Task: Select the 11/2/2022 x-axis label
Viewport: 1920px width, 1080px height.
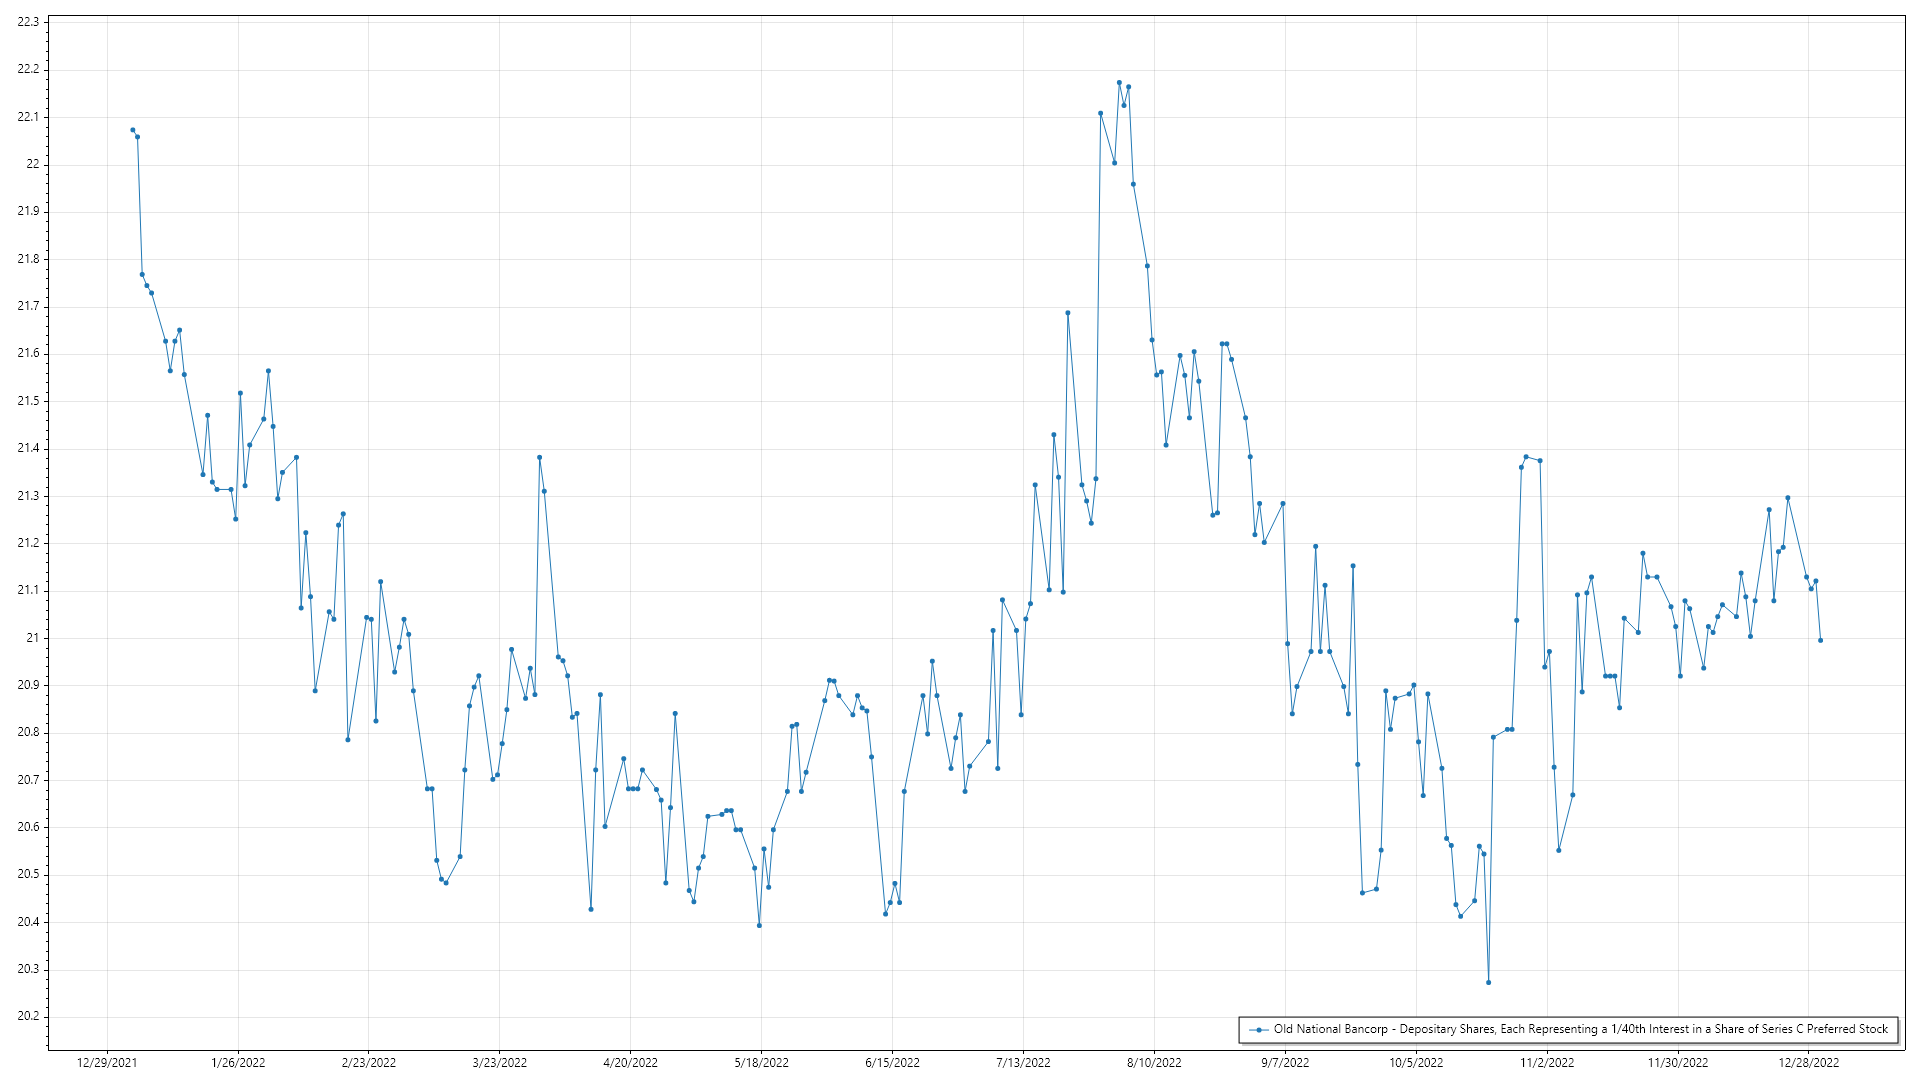Action: pos(1547,1062)
